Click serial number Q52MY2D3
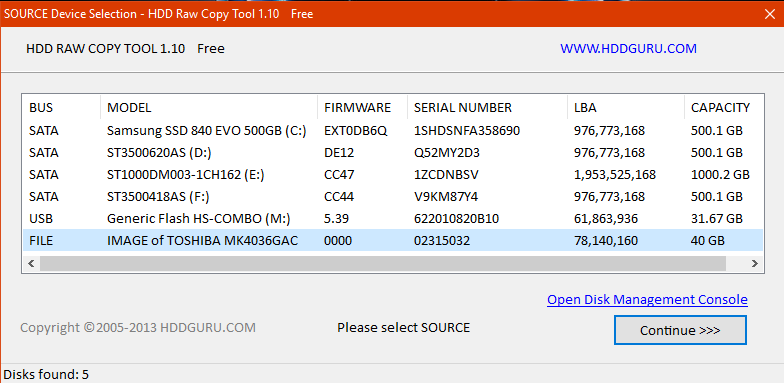Viewport: 784px width, 383px height. [447, 152]
